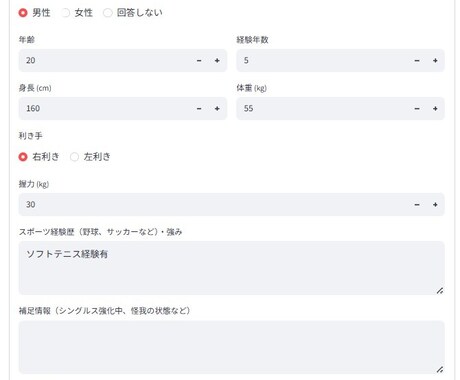Increase 体重 (kg) with plus icon
This screenshot has height=380, width=460.
435,109
